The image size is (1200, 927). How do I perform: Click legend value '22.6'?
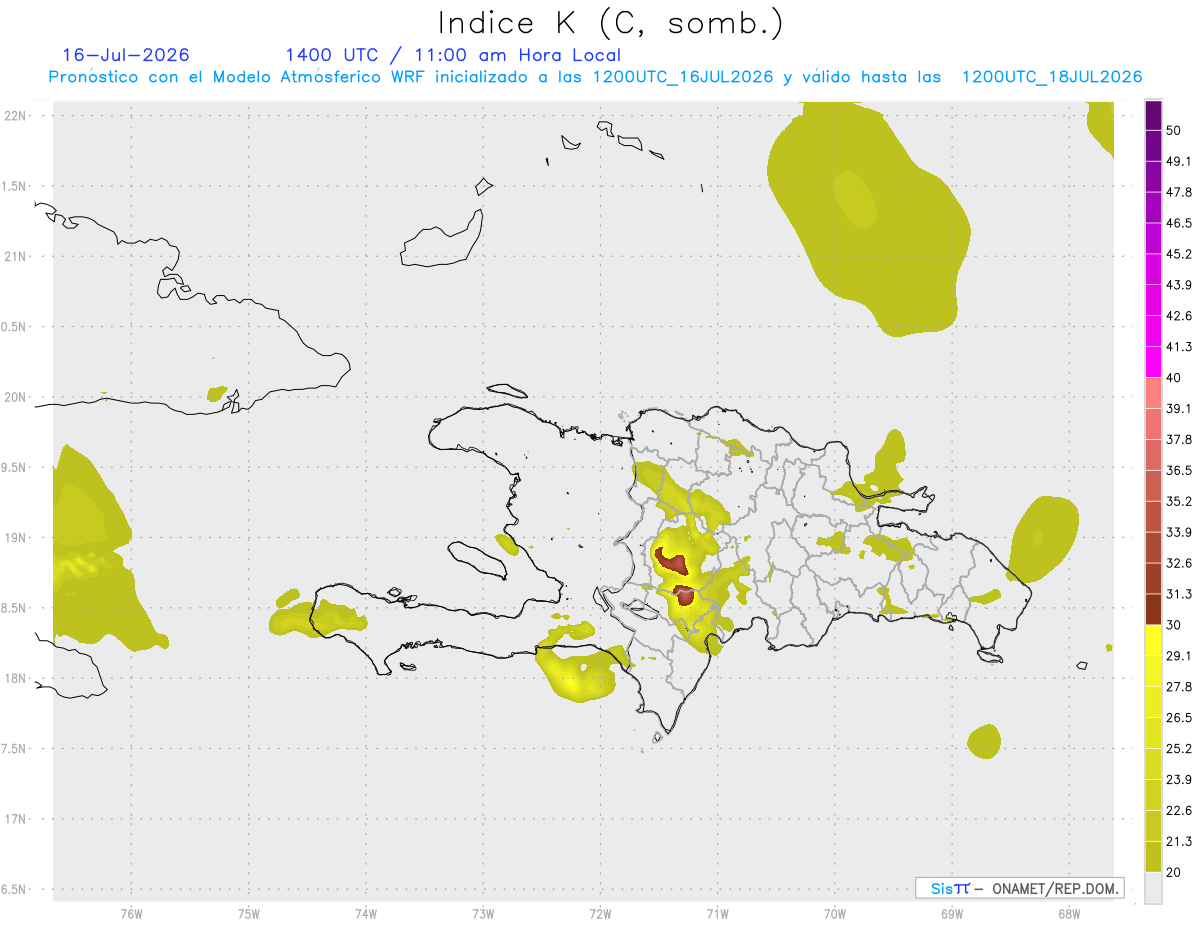tap(1179, 810)
